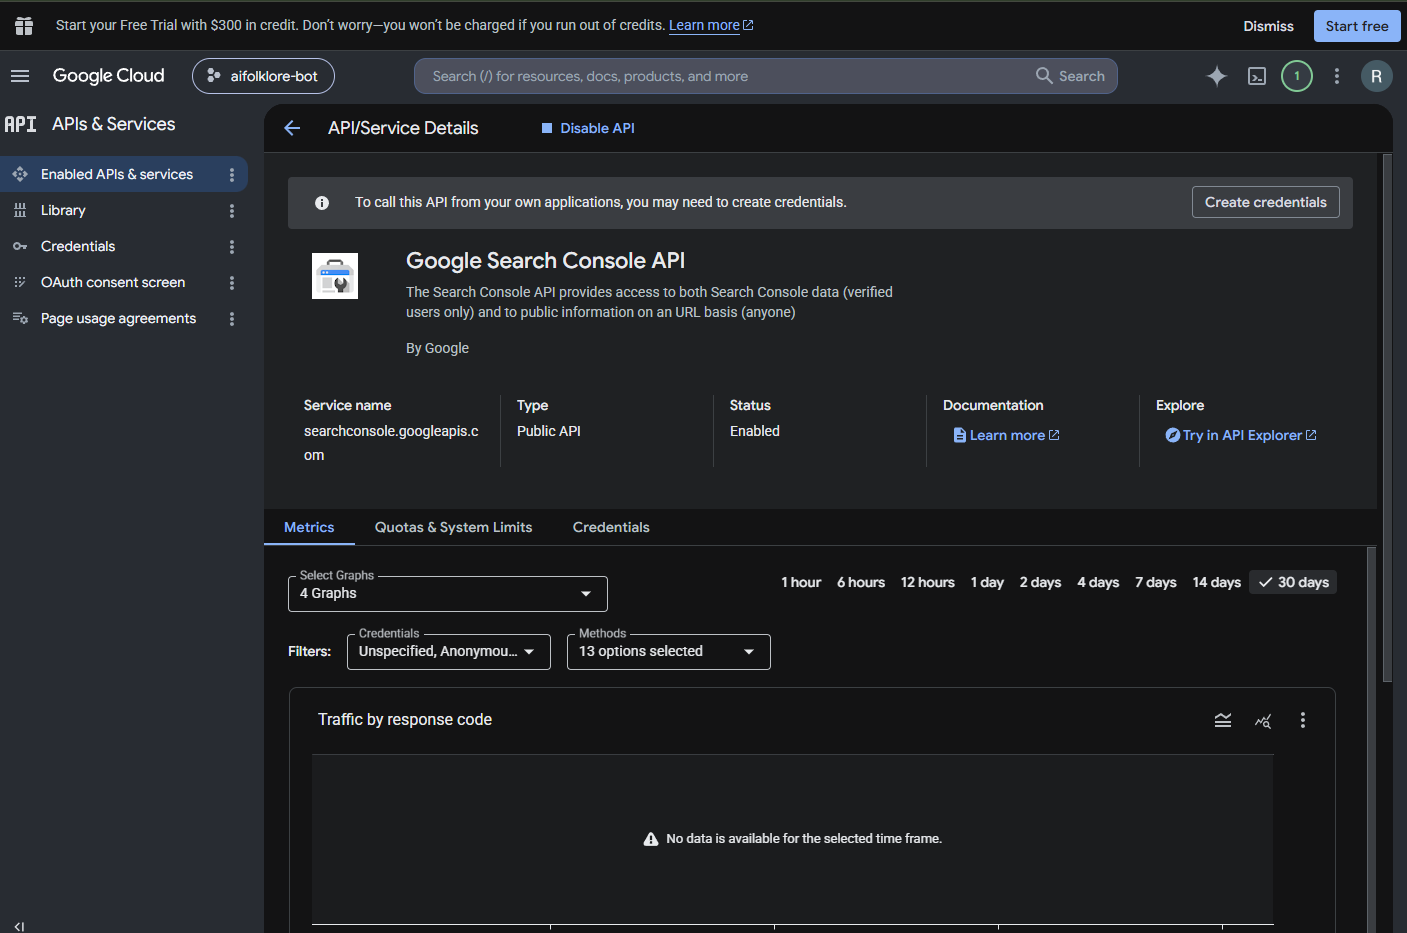Open the Select Graphs dropdown
Screen dimensions: 1407x933
[x=447, y=594]
